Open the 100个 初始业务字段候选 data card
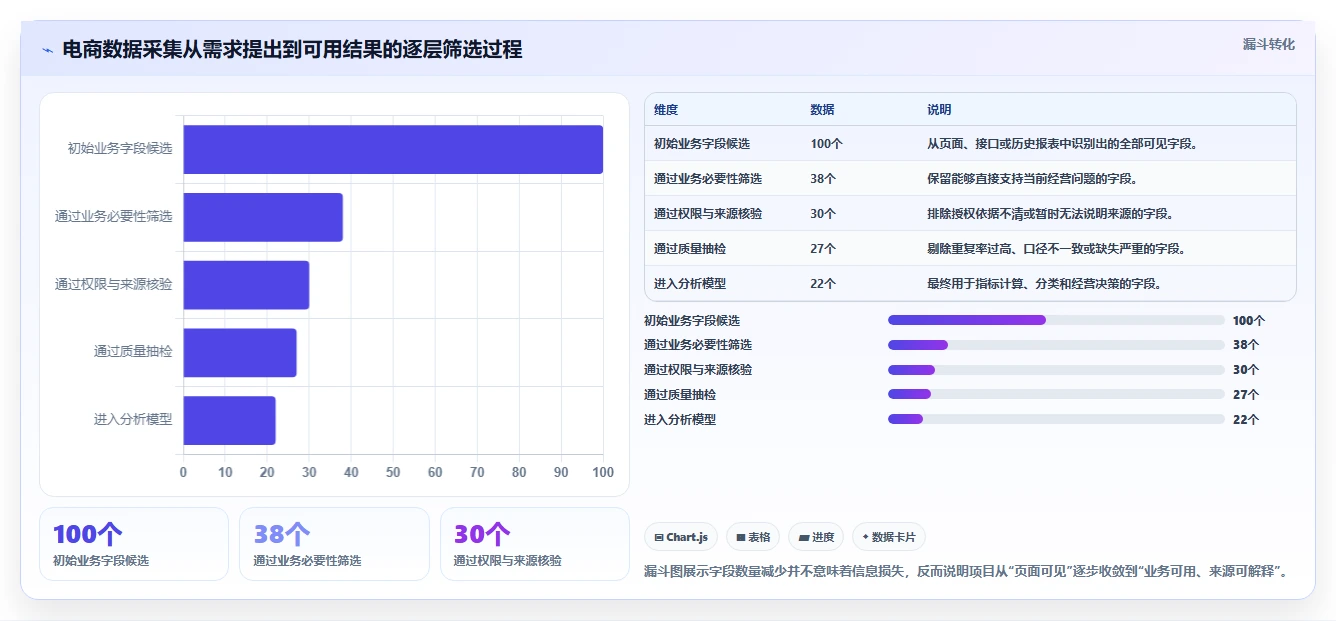The height and width of the screenshot is (621, 1336). [x=134, y=544]
